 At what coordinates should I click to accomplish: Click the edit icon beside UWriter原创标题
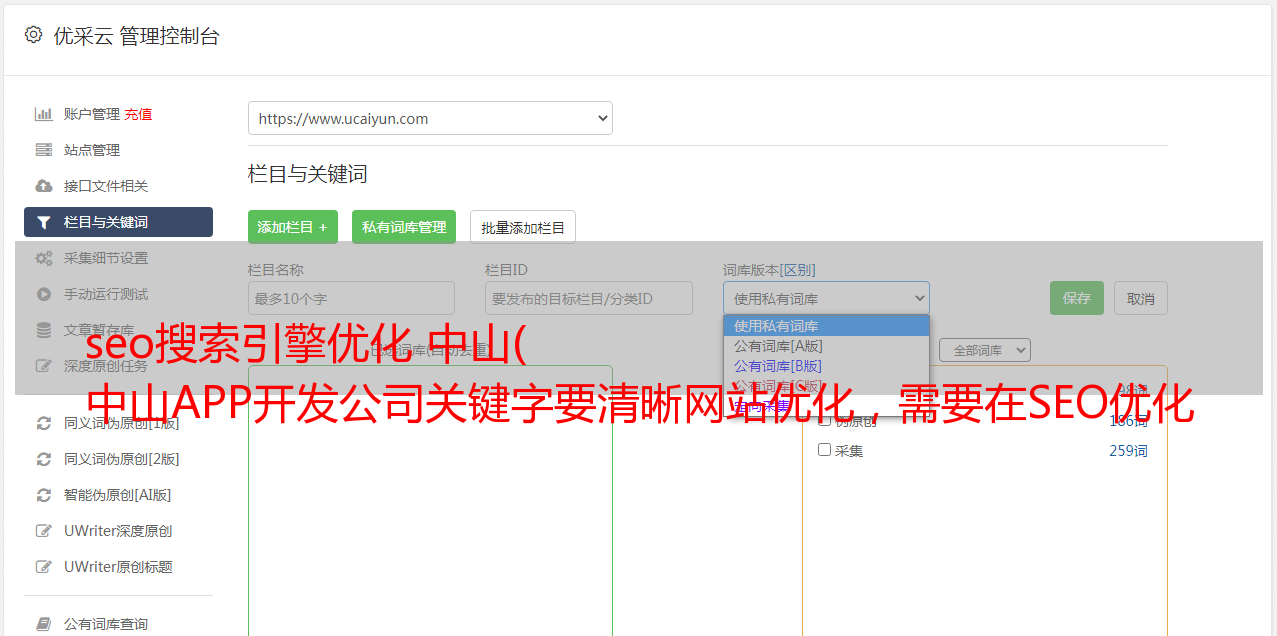(44, 567)
